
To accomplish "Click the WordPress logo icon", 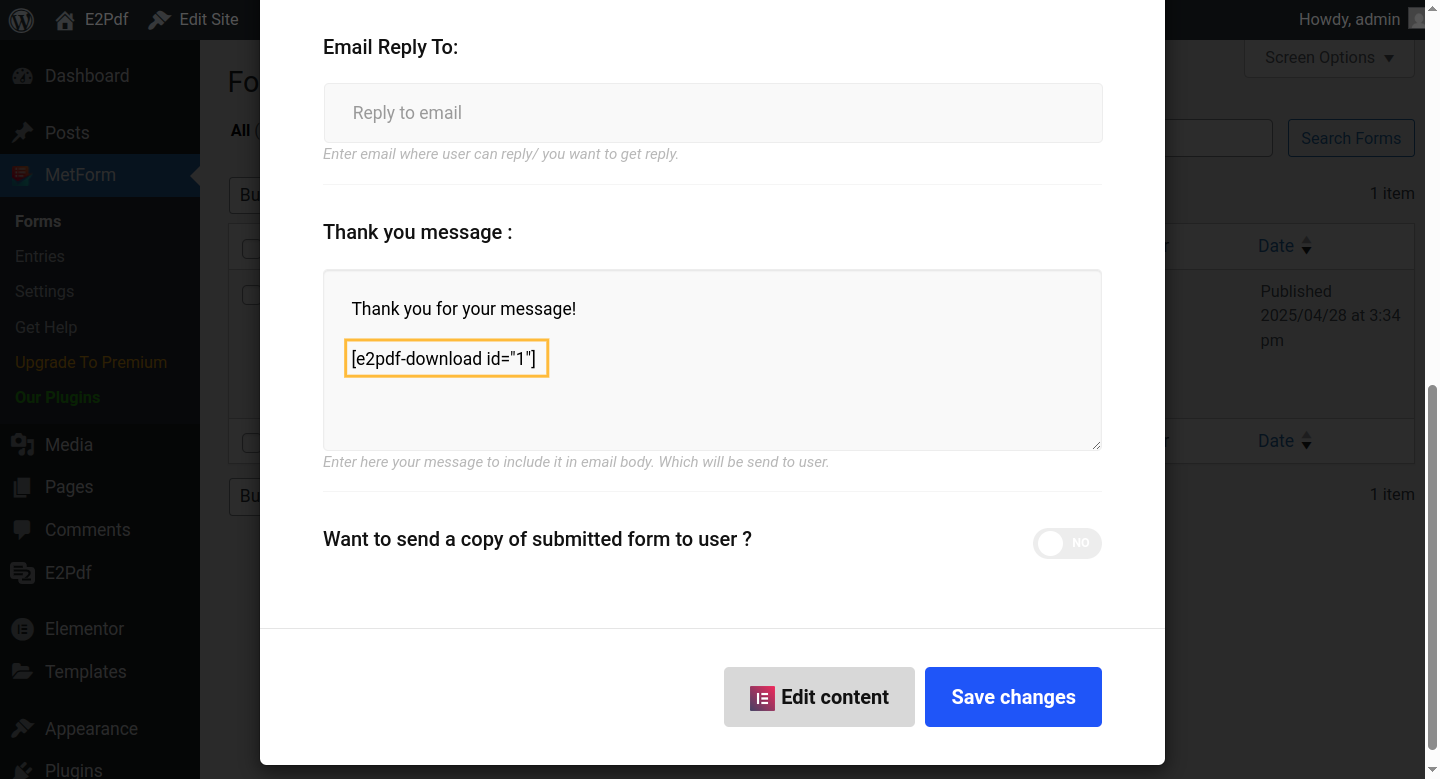I will (22, 20).
